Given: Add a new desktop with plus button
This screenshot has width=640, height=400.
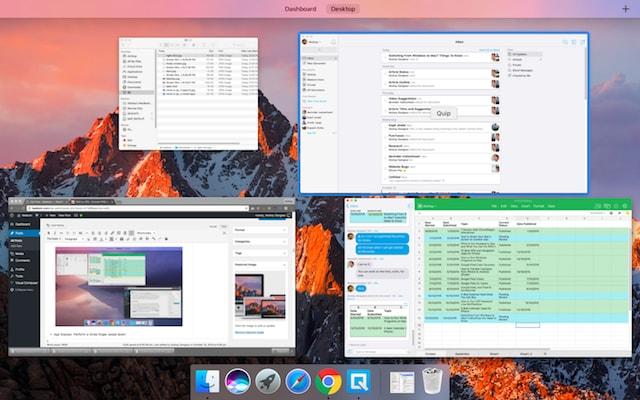Looking at the screenshot, I should pos(625,9).
